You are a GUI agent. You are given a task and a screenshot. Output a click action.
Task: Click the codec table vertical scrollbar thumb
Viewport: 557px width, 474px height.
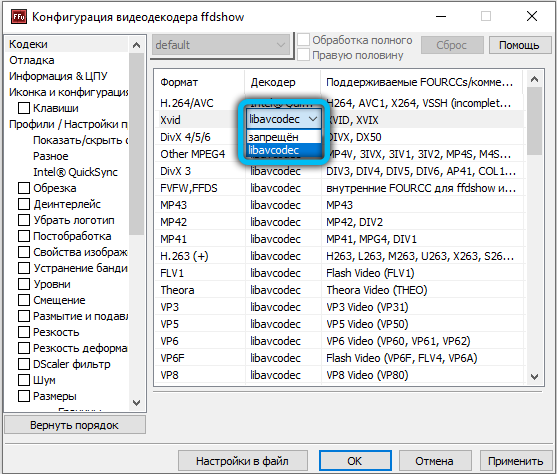click(x=534, y=121)
